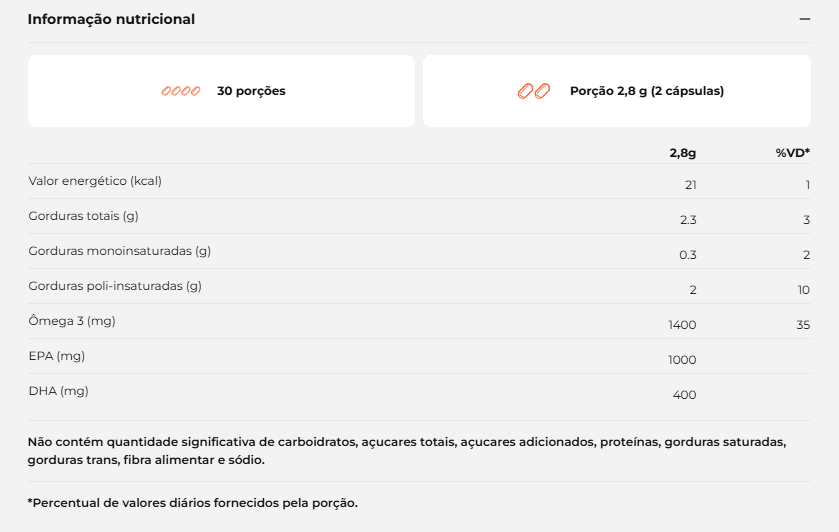Image resolution: width=839 pixels, height=532 pixels.
Task: Click the 2,8g column header
Action: pos(683,153)
